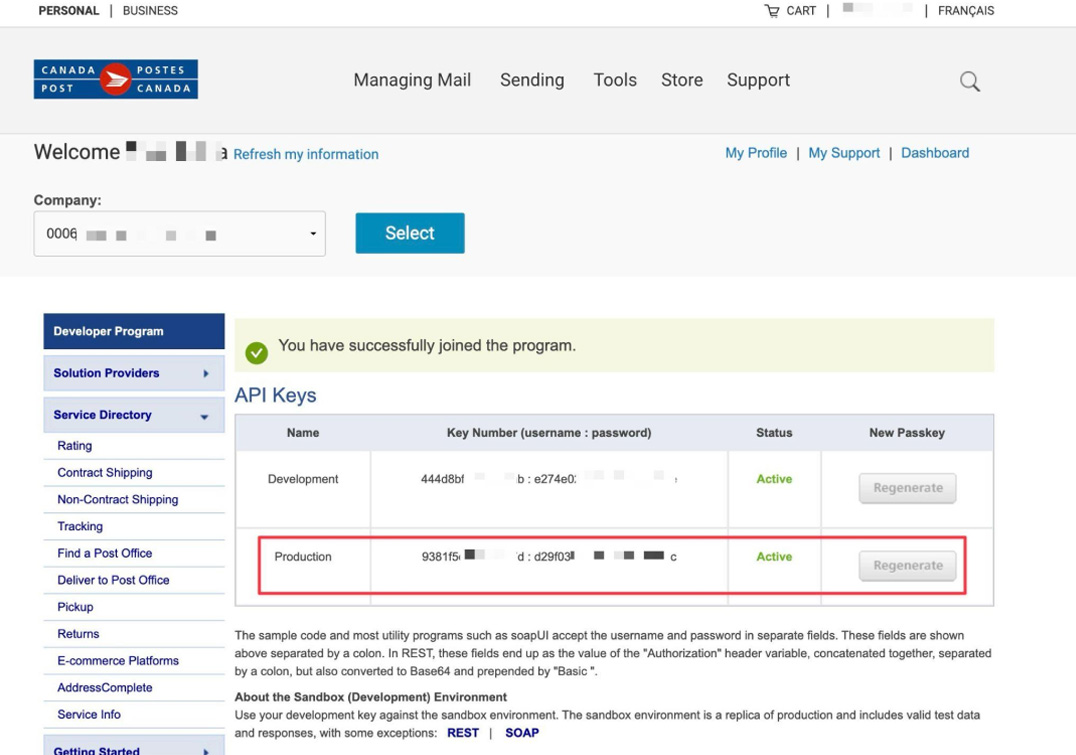
Task: Select the Development key number text
Action: [550, 479]
